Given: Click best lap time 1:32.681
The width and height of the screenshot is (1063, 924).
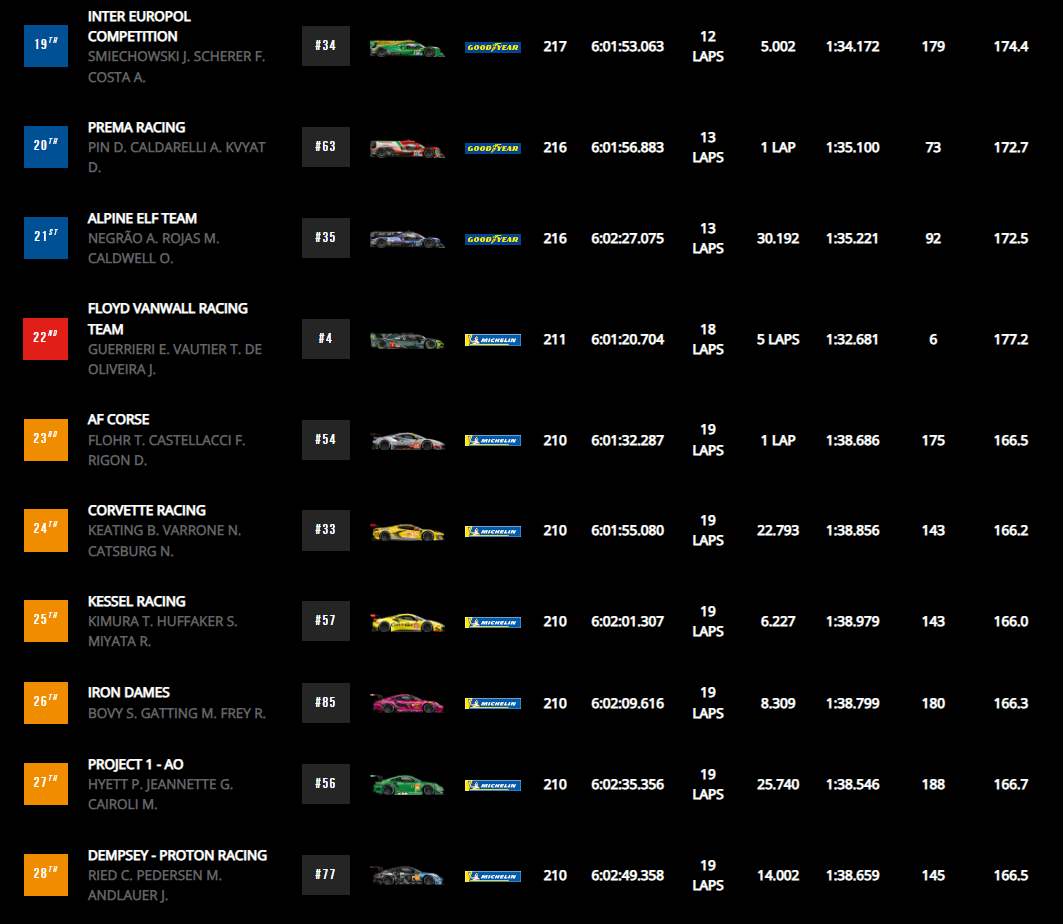Looking at the screenshot, I should [x=852, y=340].
